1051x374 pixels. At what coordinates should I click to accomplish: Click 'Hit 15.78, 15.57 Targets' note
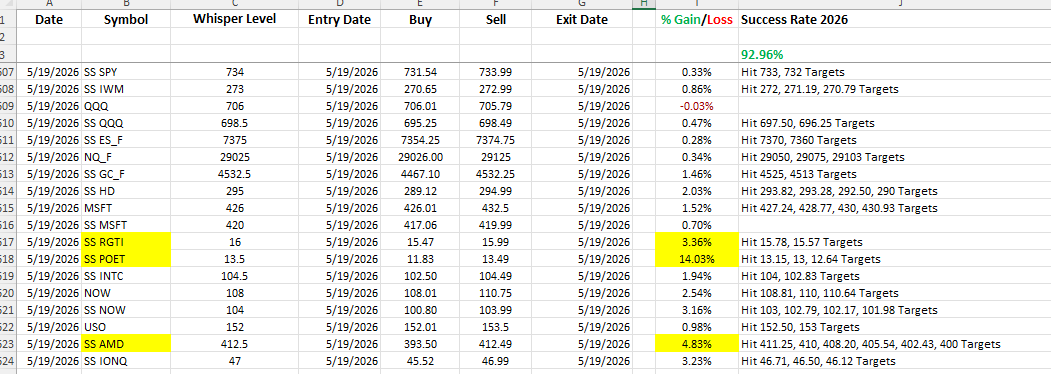pos(802,242)
